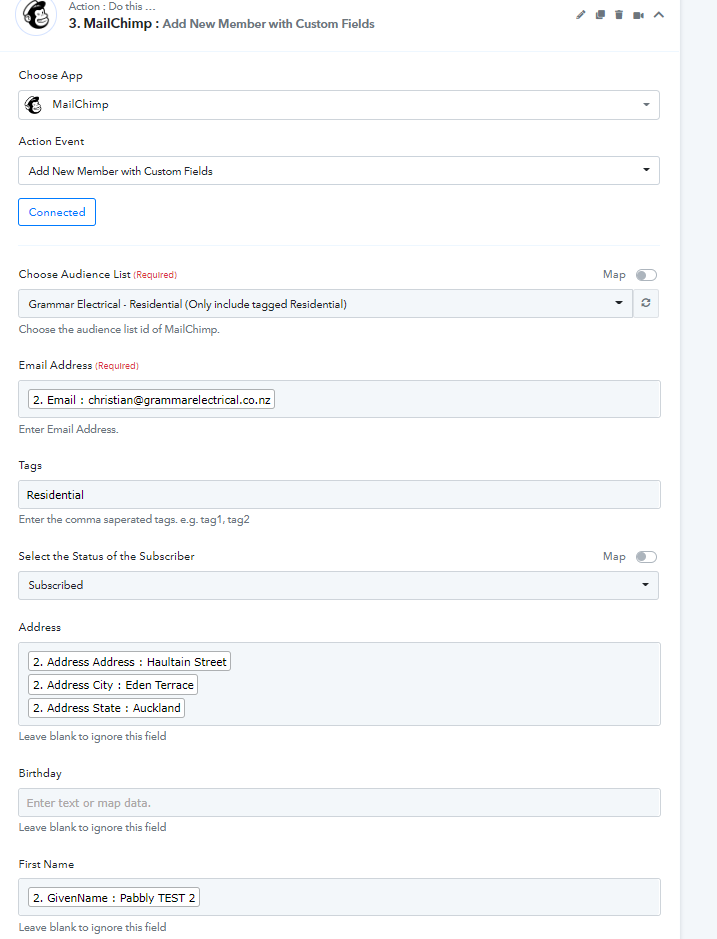
Task: Click the pencil rename step icon
Action: pos(580,15)
